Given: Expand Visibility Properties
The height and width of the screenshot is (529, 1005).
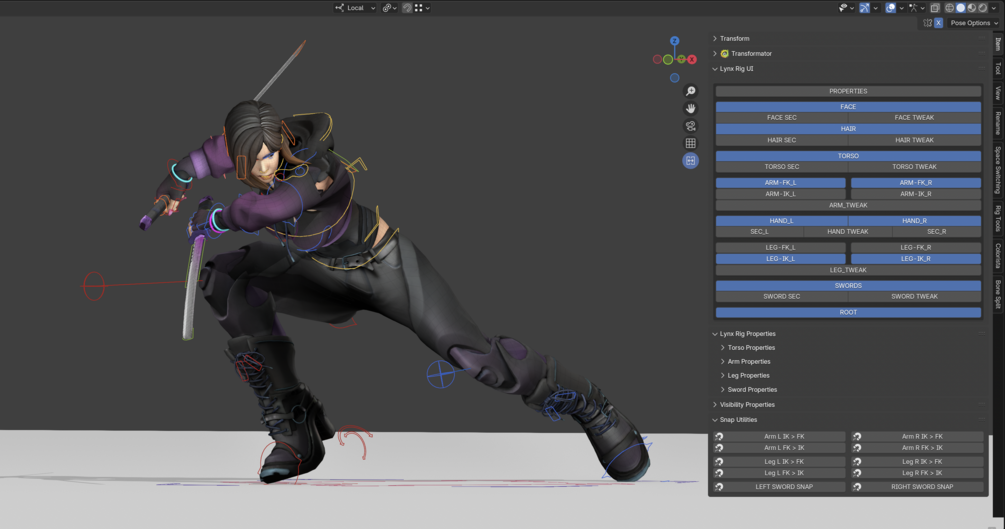Looking at the screenshot, I should click(715, 405).
